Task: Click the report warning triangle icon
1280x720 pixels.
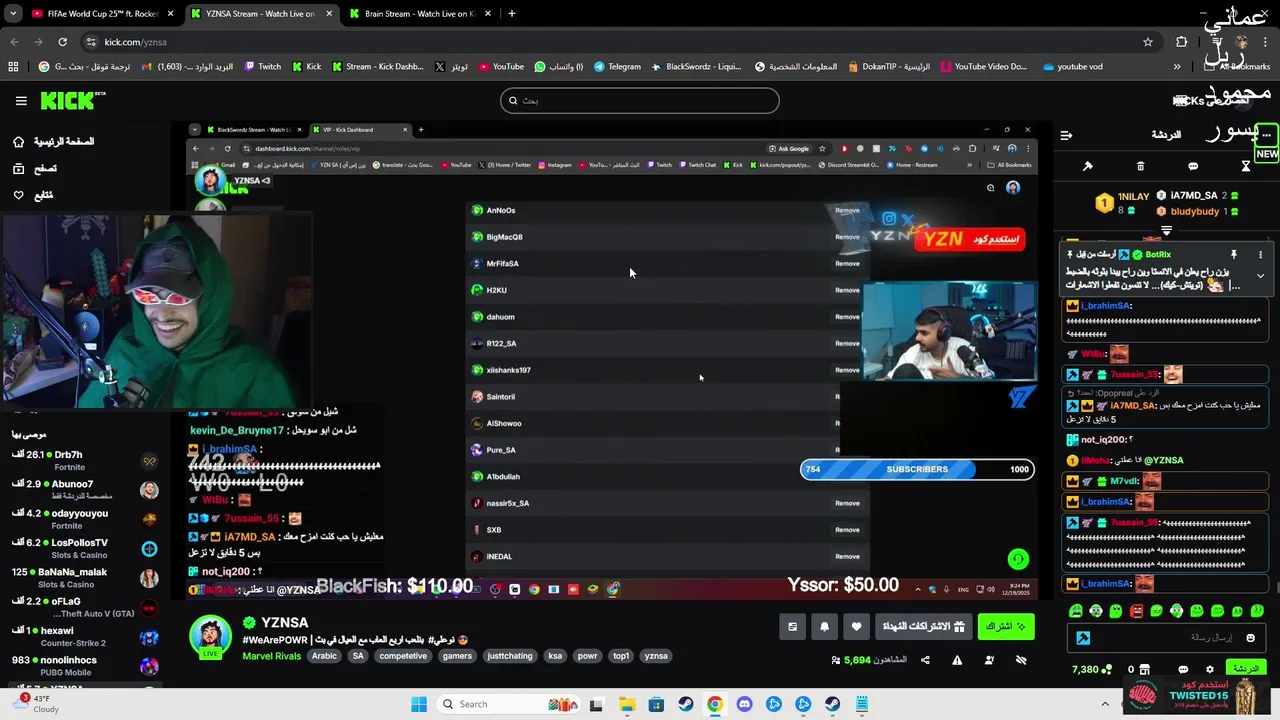Action: pos(957,660)
